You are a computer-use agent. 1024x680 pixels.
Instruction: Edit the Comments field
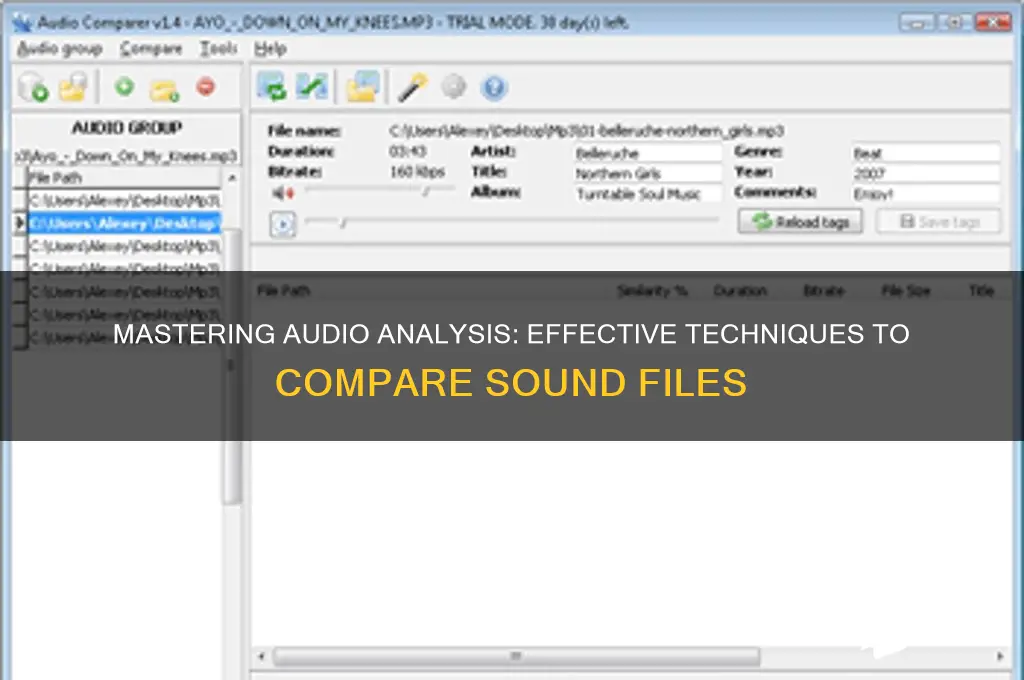tap(925, 193)
